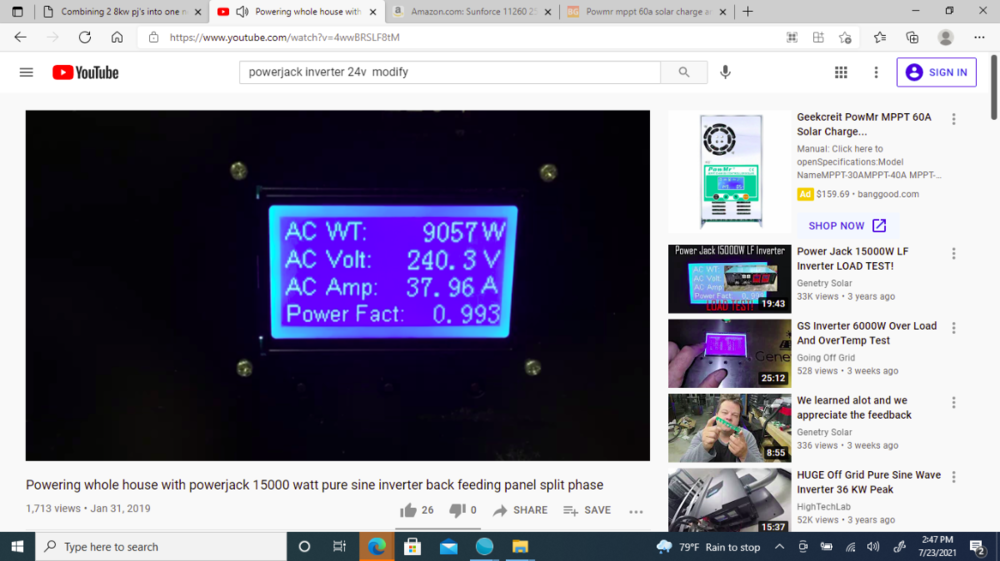1000x561 pixels.
Task: Open YouTube apps grid icon
Action: (841, 72)
